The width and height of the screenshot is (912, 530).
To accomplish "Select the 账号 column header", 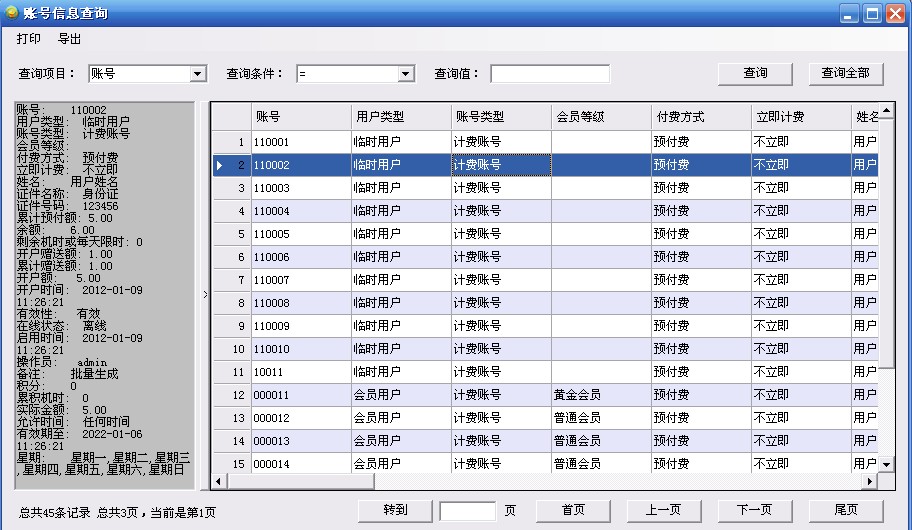I will (301, 116).
